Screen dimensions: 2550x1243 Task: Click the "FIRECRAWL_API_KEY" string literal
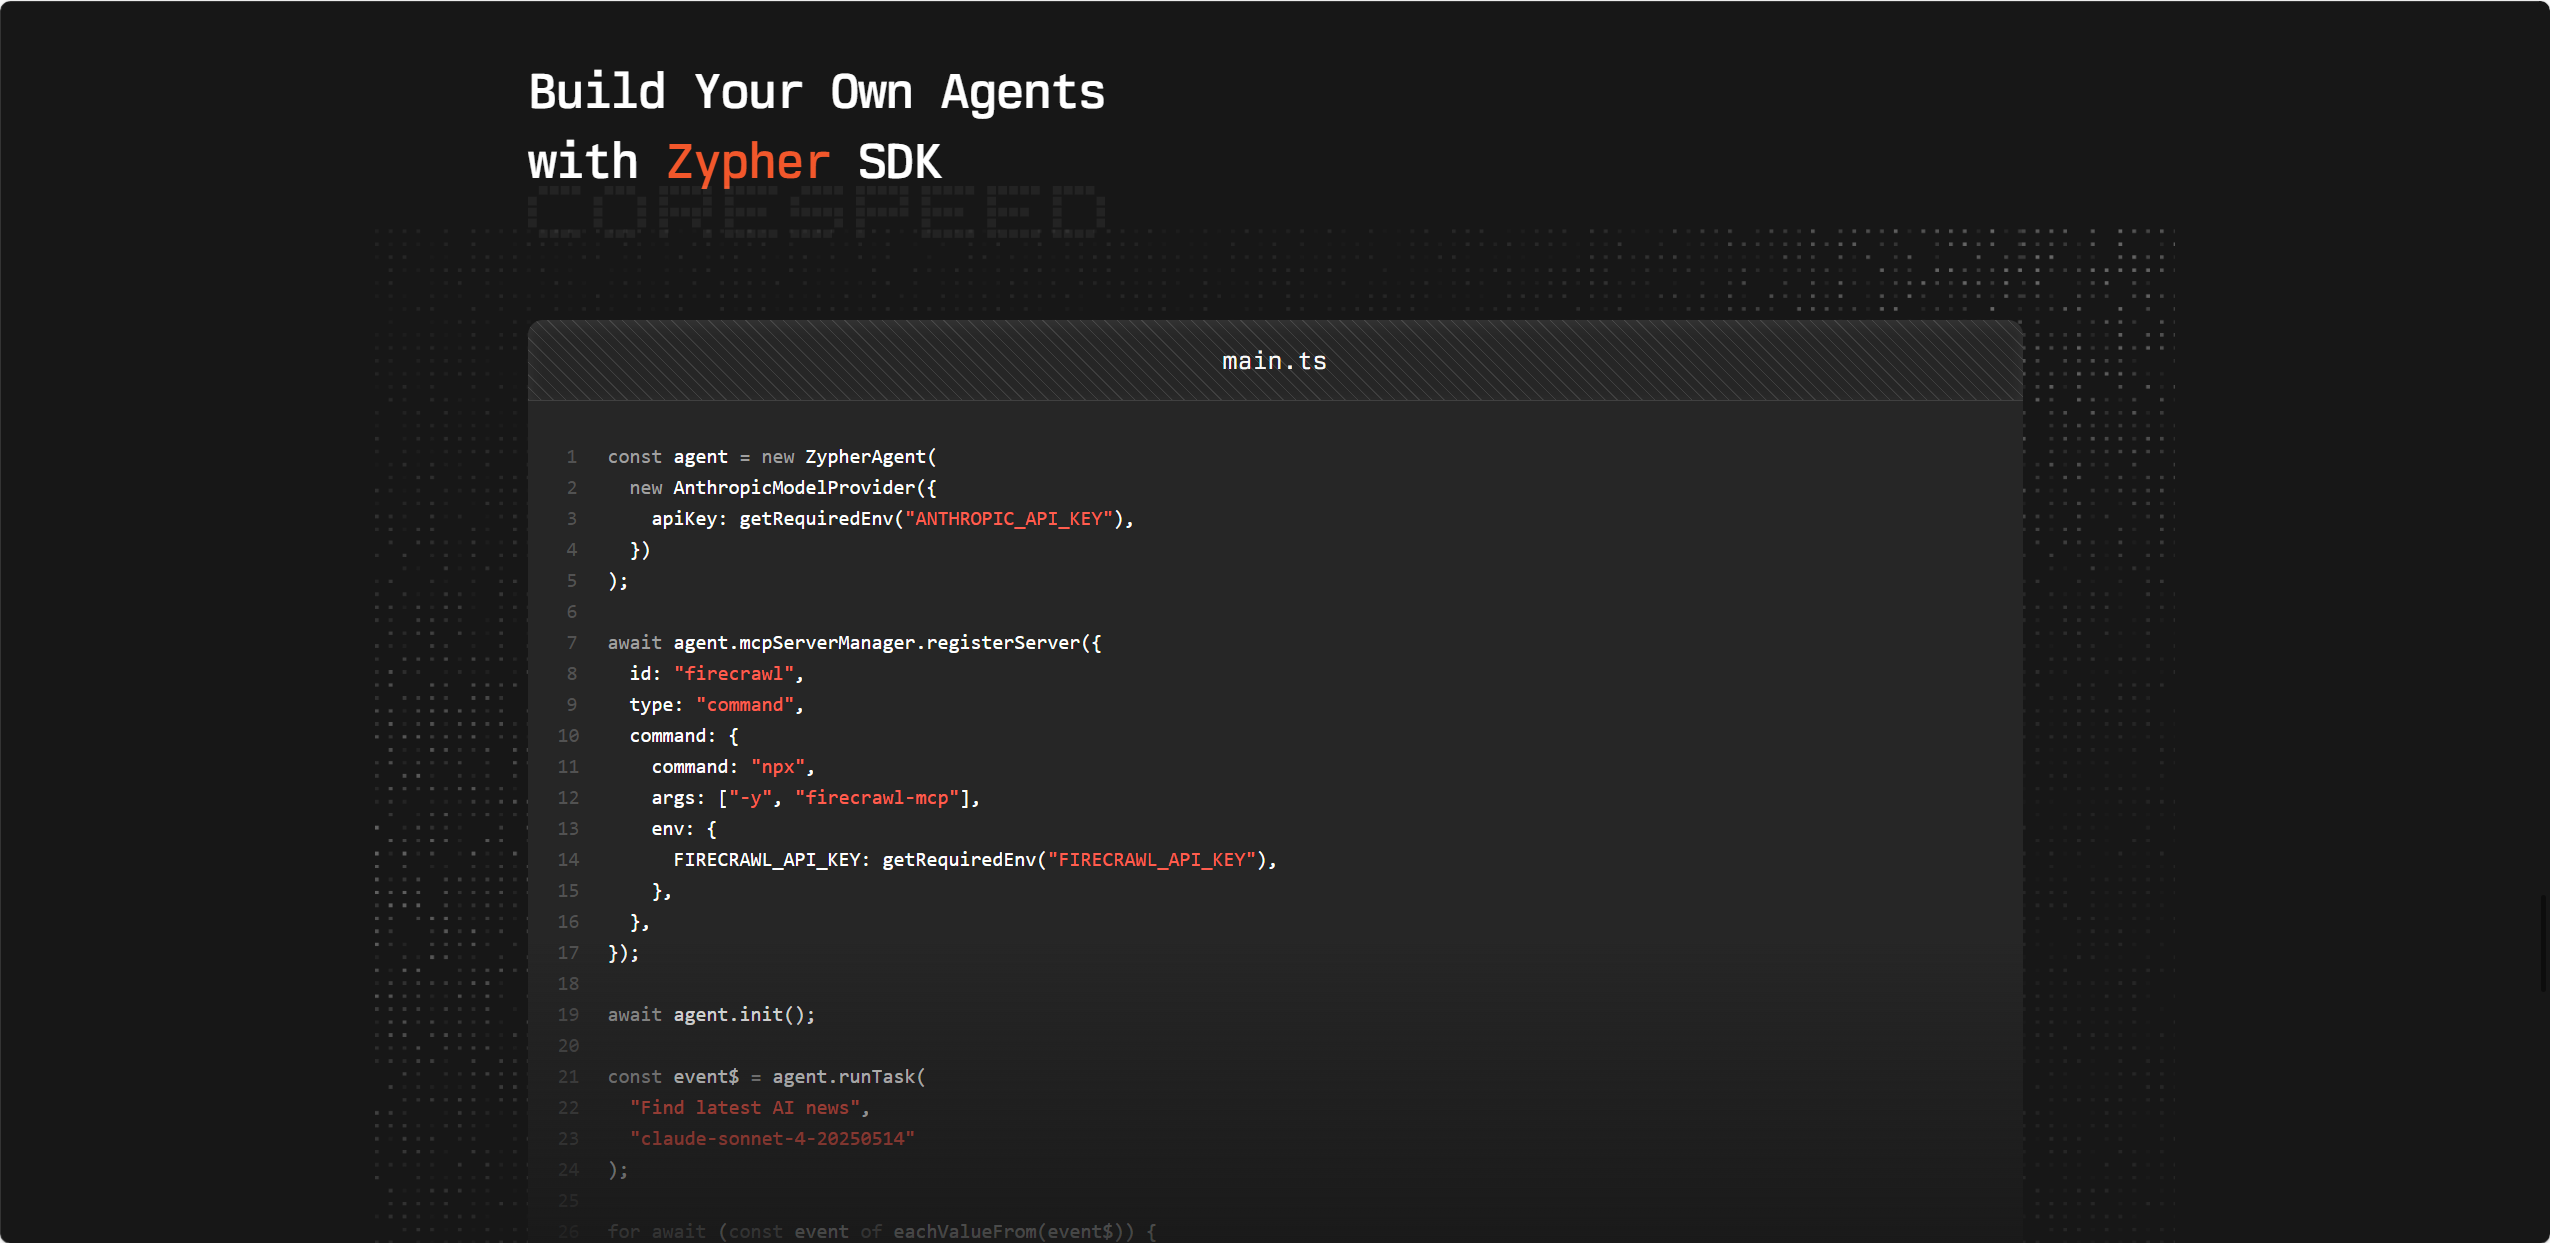(1152, 859)
